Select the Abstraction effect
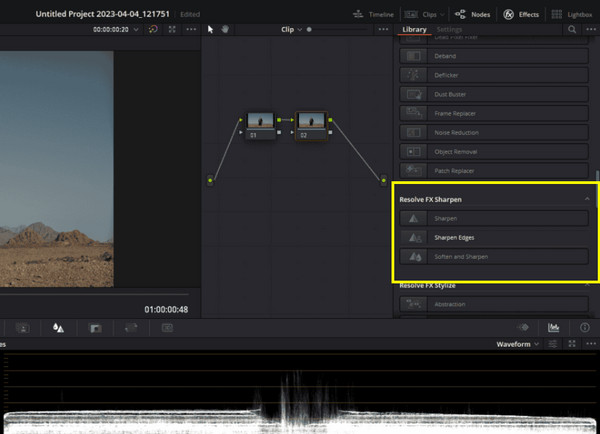Image resolution: width=600 pixels, height=434 pixels. coord(494,304)
